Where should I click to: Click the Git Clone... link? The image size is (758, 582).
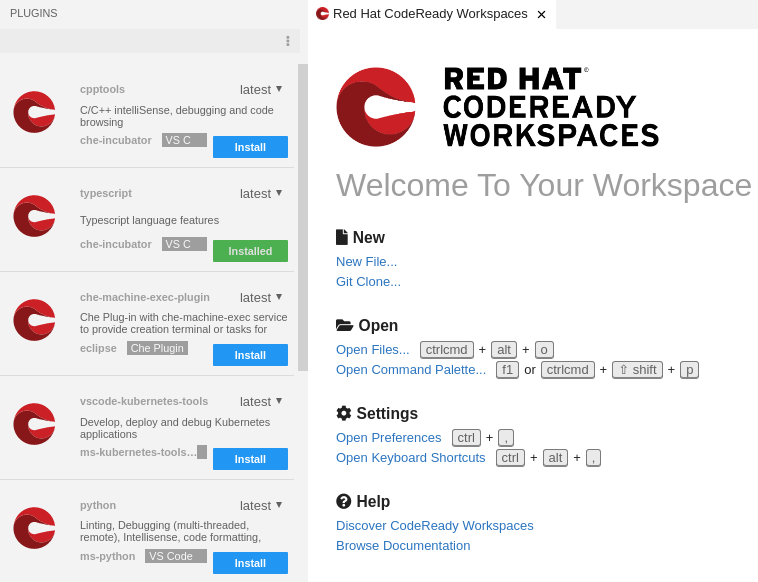pyautogui.click(x=368, y=282)
